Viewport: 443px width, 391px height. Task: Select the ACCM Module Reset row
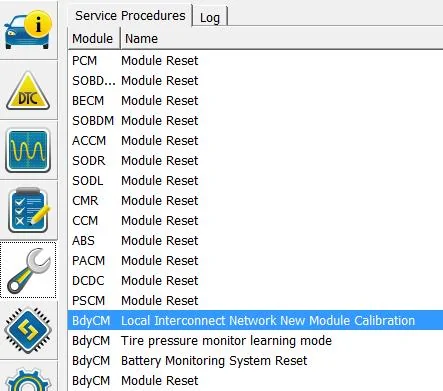click(255, 141)
